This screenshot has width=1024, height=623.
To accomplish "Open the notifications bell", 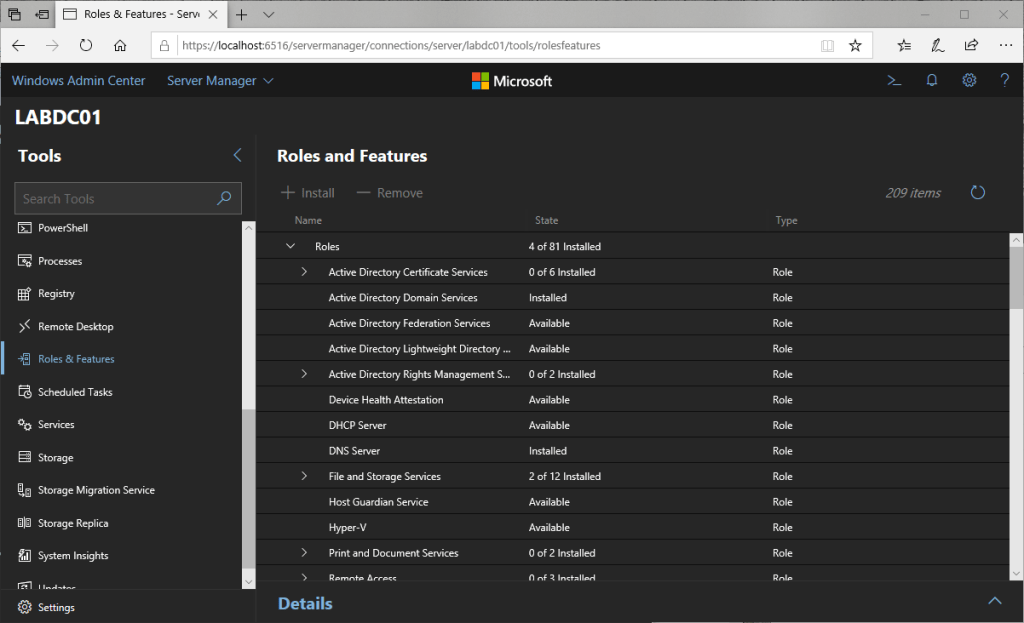I will [x=932, y=81].
